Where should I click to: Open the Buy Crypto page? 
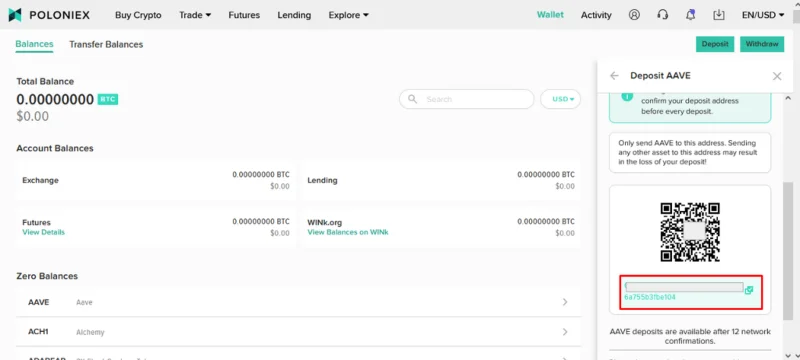pyautogui.click(x=138, y=15)
